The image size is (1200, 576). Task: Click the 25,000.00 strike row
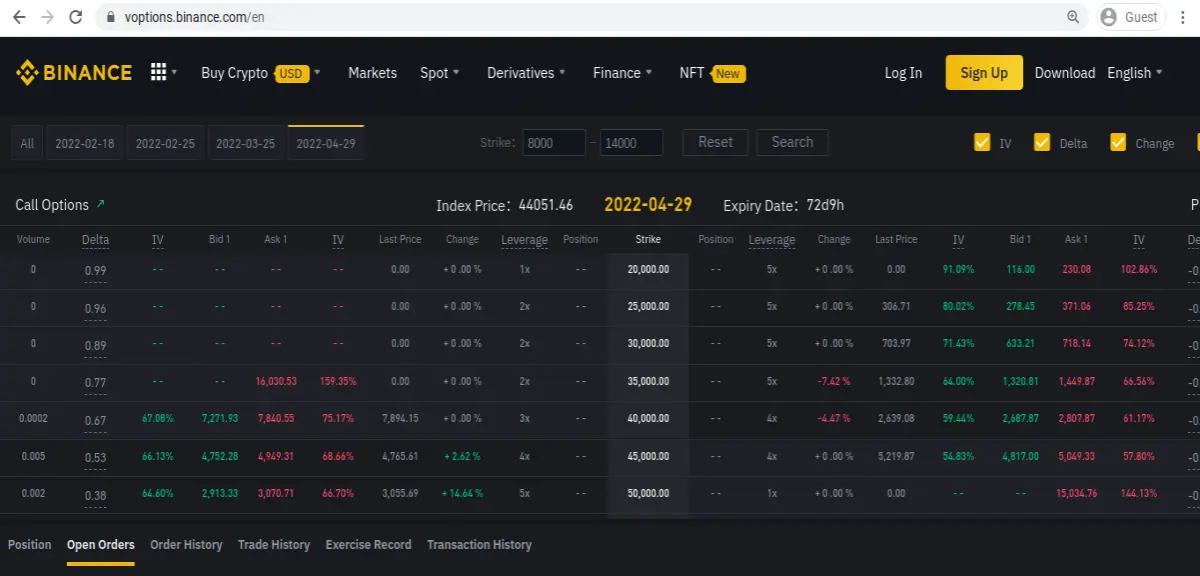600,307
